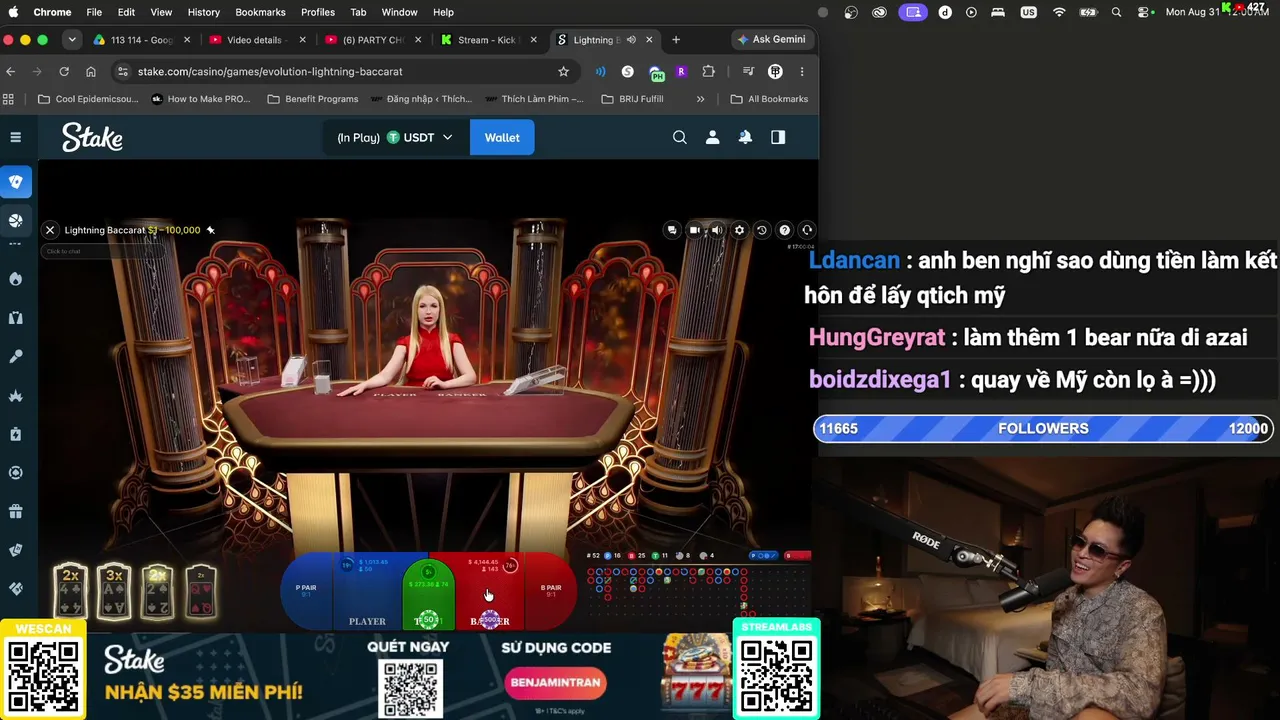Reload the Stake page
This screenshot has height=720, width=1280.
[64, 72]
